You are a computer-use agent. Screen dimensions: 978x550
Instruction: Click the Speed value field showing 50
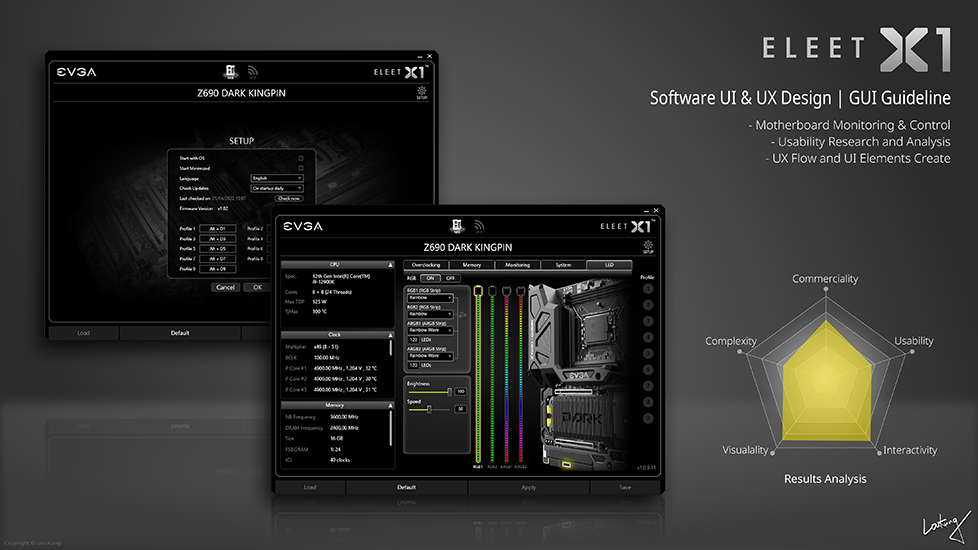coord(461,409)
